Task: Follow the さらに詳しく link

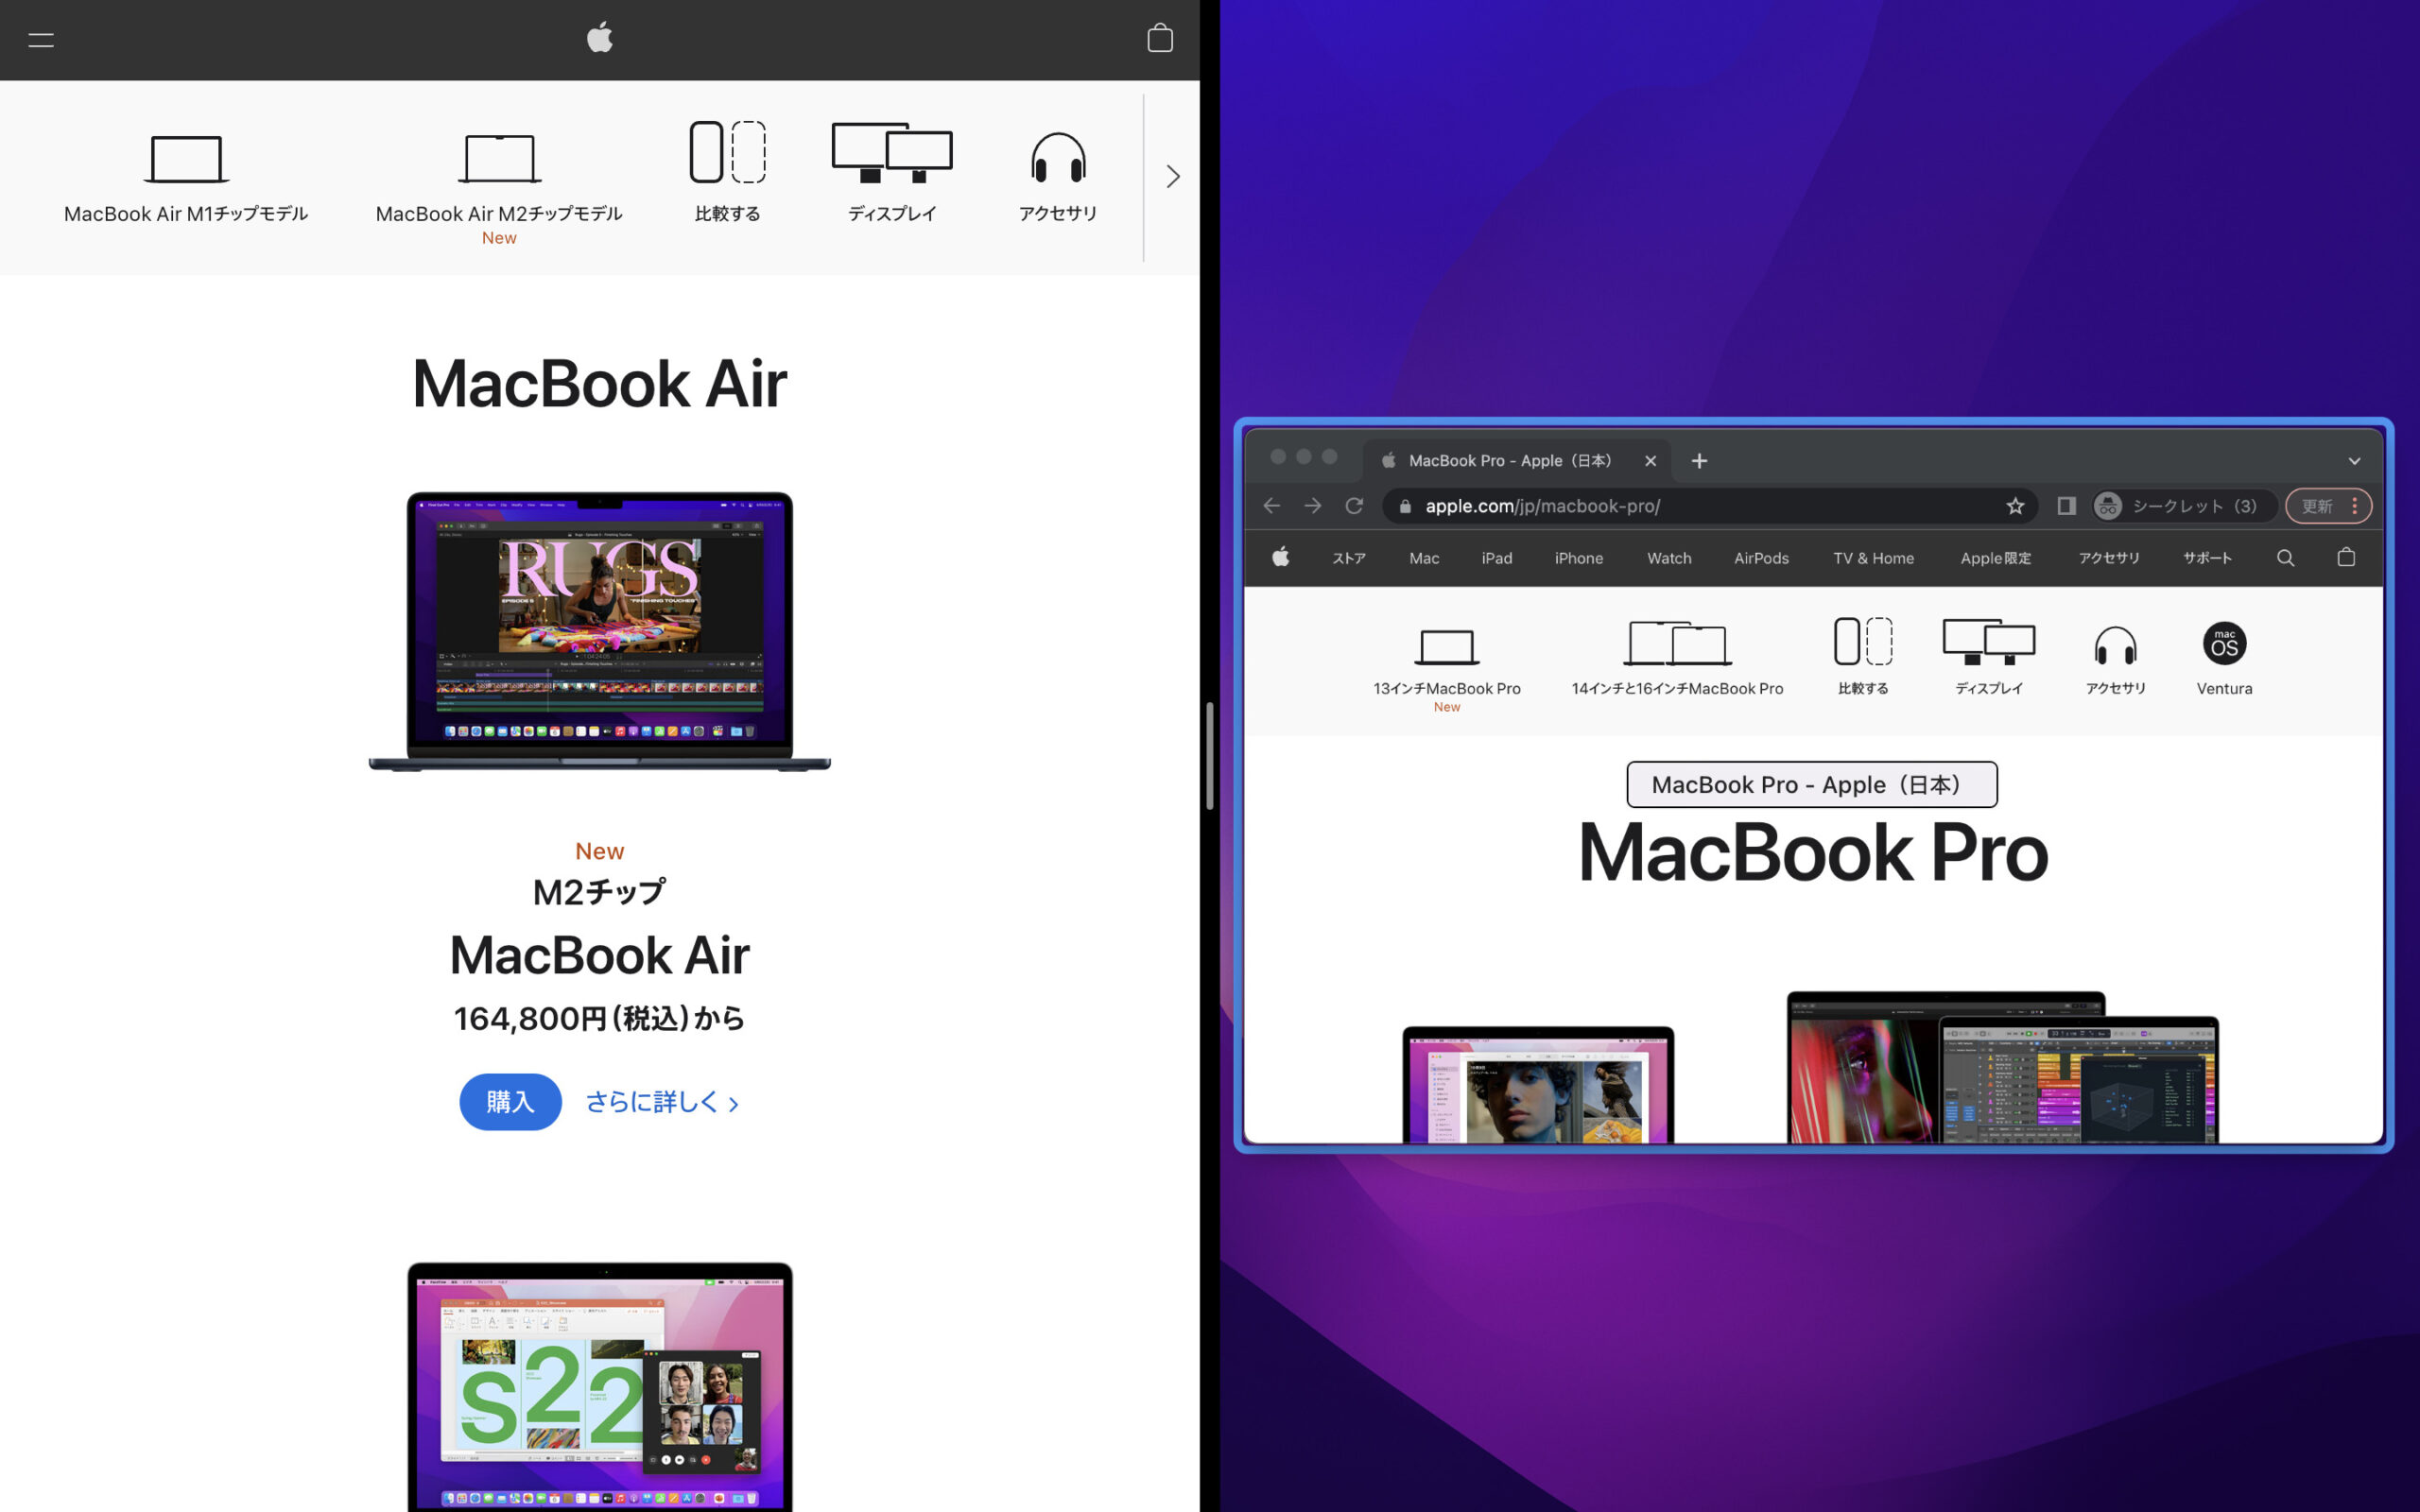Action: 663,1101
